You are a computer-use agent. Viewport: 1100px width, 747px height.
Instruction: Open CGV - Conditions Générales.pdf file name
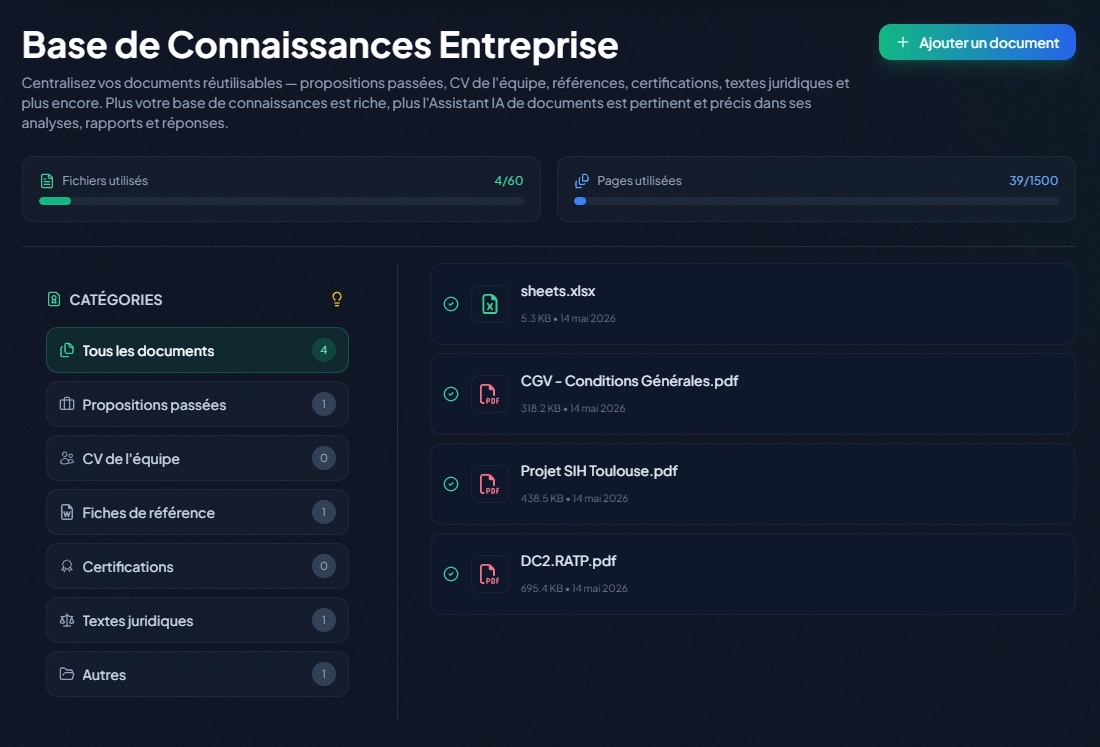coord(629,381)
